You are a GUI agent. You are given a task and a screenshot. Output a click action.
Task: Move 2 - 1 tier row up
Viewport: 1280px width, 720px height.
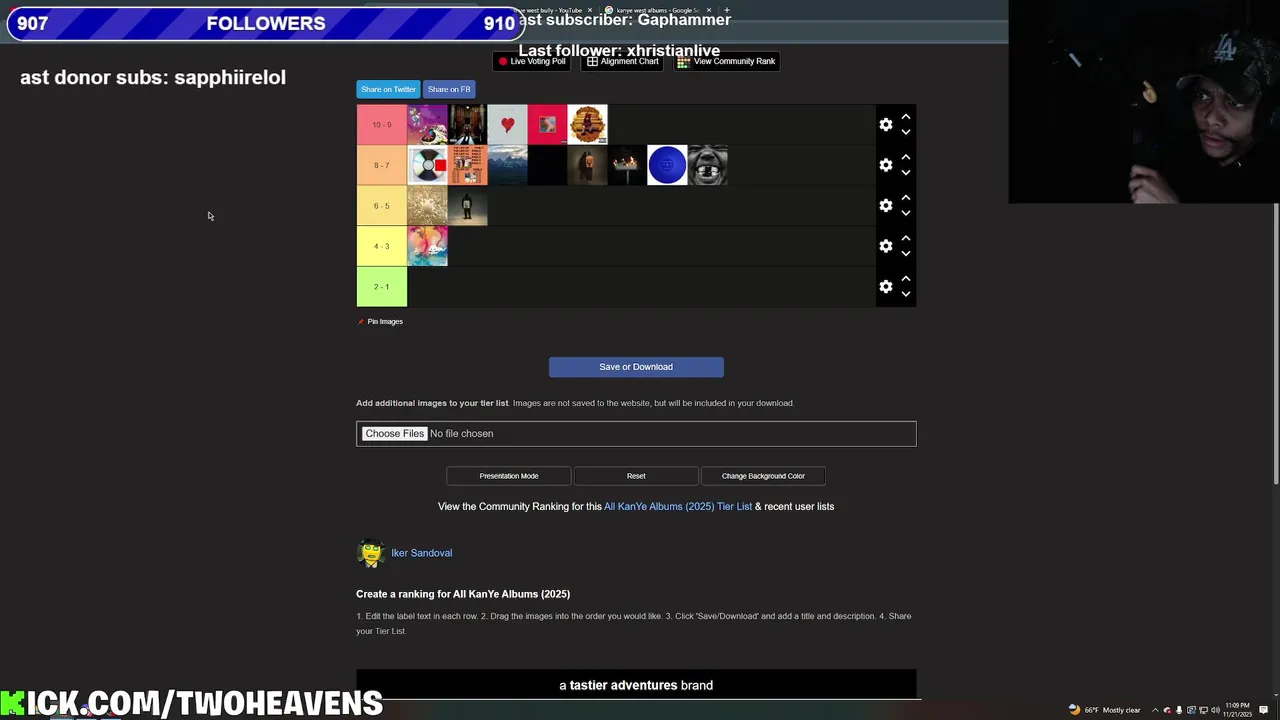tap(906, 279)
